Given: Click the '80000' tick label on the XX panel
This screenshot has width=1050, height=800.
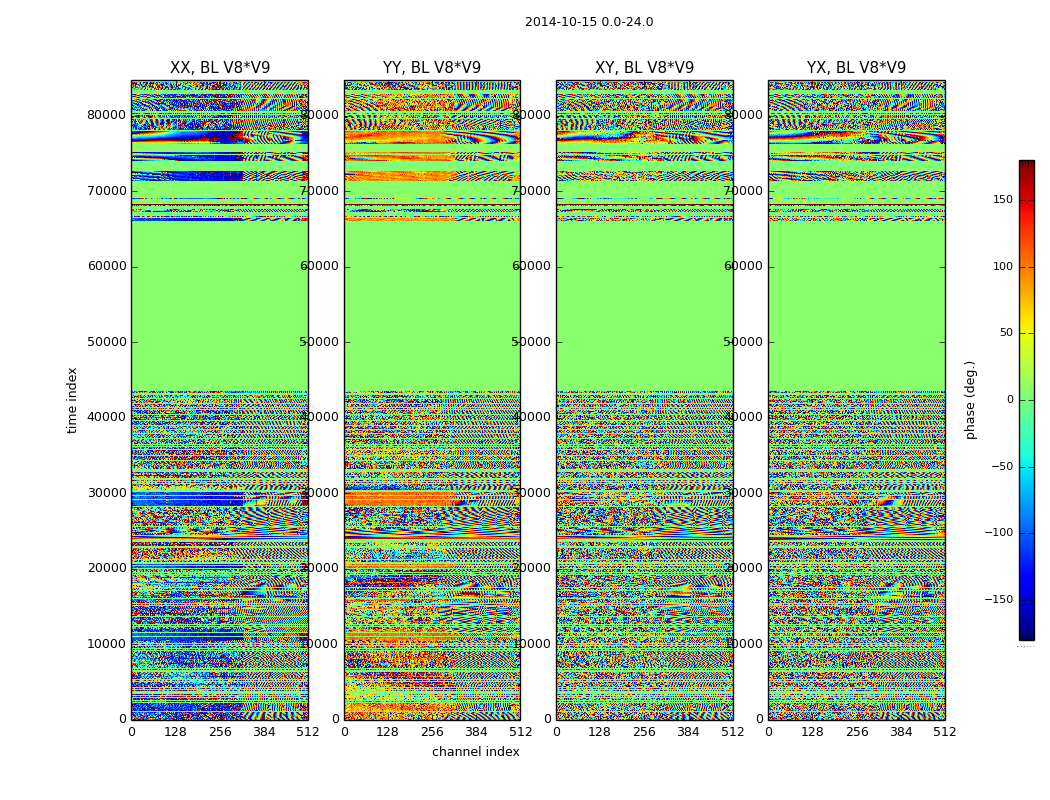Looking at the screenshot, I should point(106,115).
